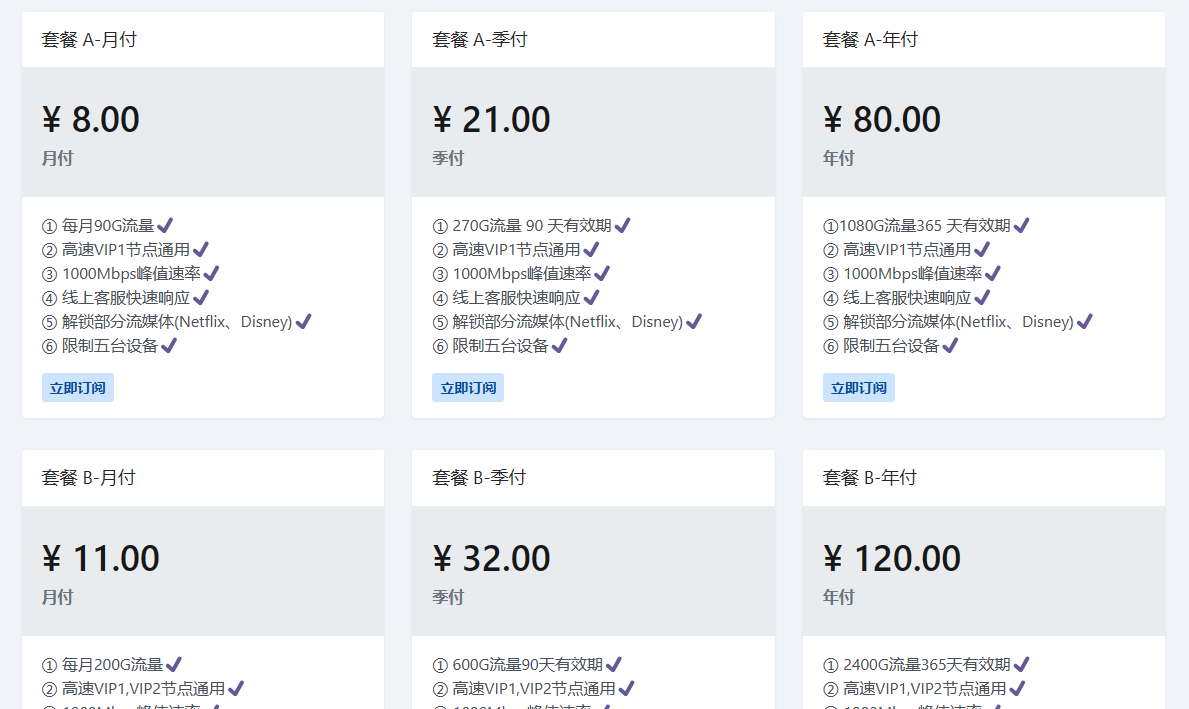This screenshot has height=709, width=1189.
Task: Click the ¥ 32.00 quarterly price
Action: [x=492, y=558]
